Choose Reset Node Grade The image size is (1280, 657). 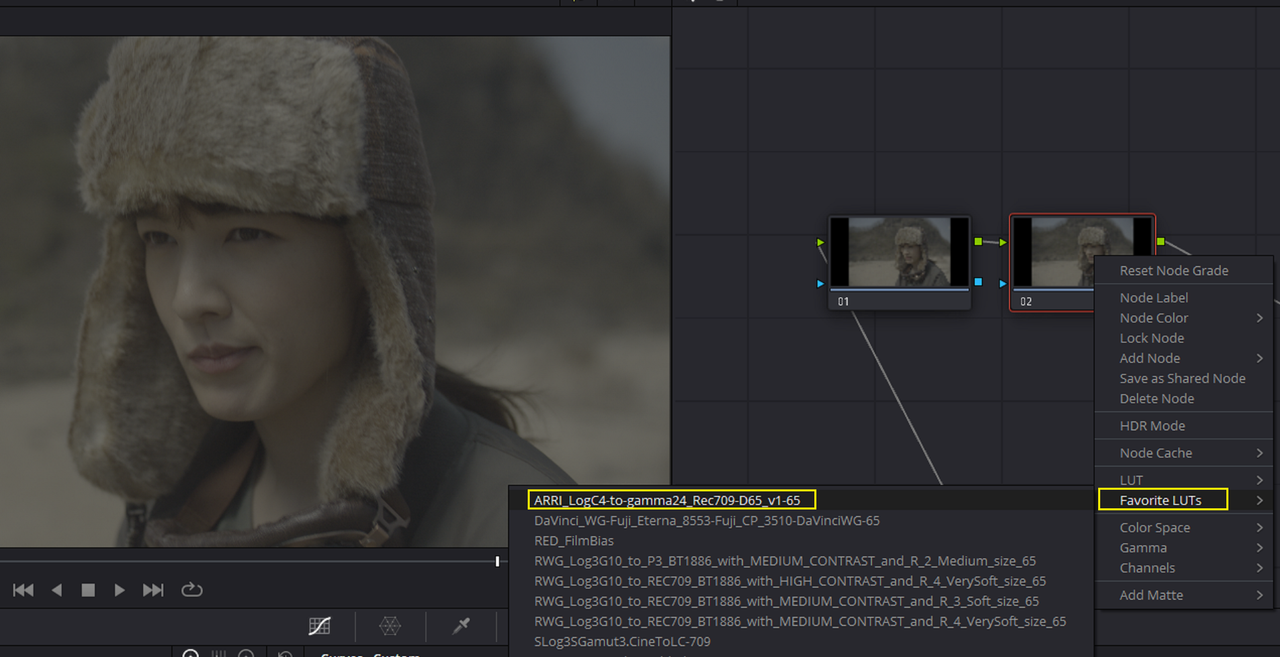[1174, 271]
